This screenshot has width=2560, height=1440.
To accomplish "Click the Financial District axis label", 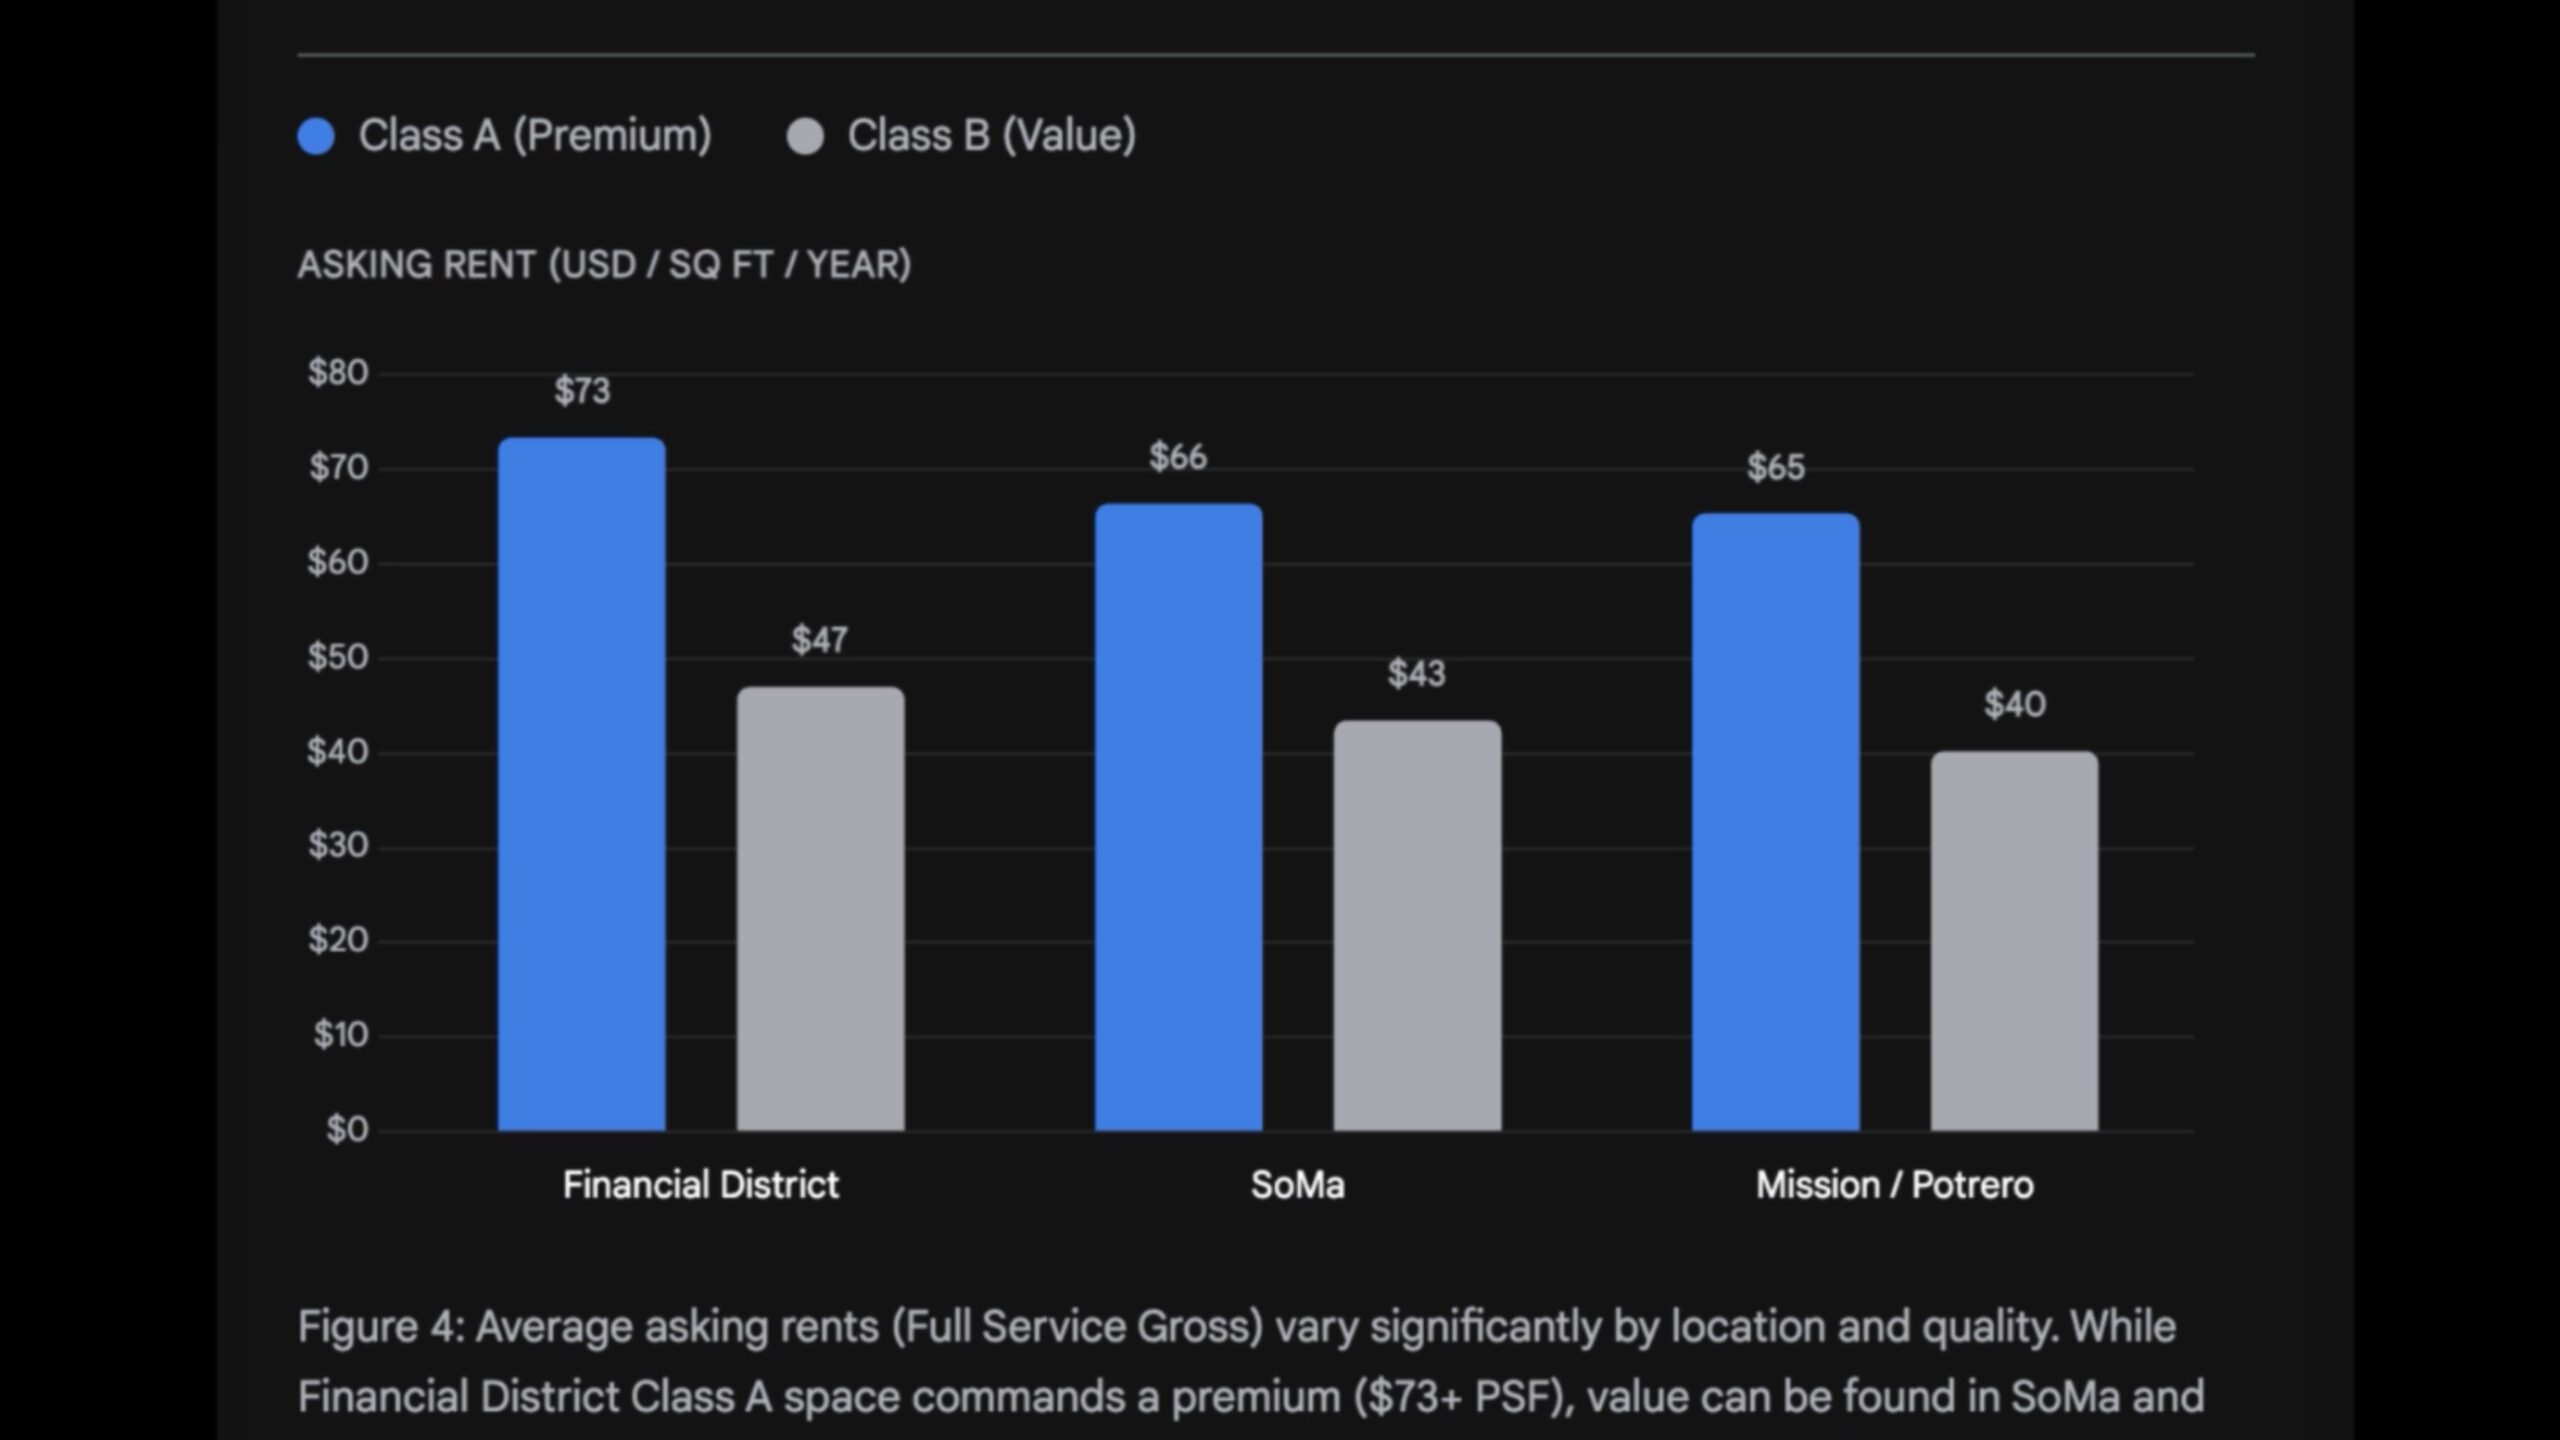I will pyautogui.click(x=700, y=1185).
